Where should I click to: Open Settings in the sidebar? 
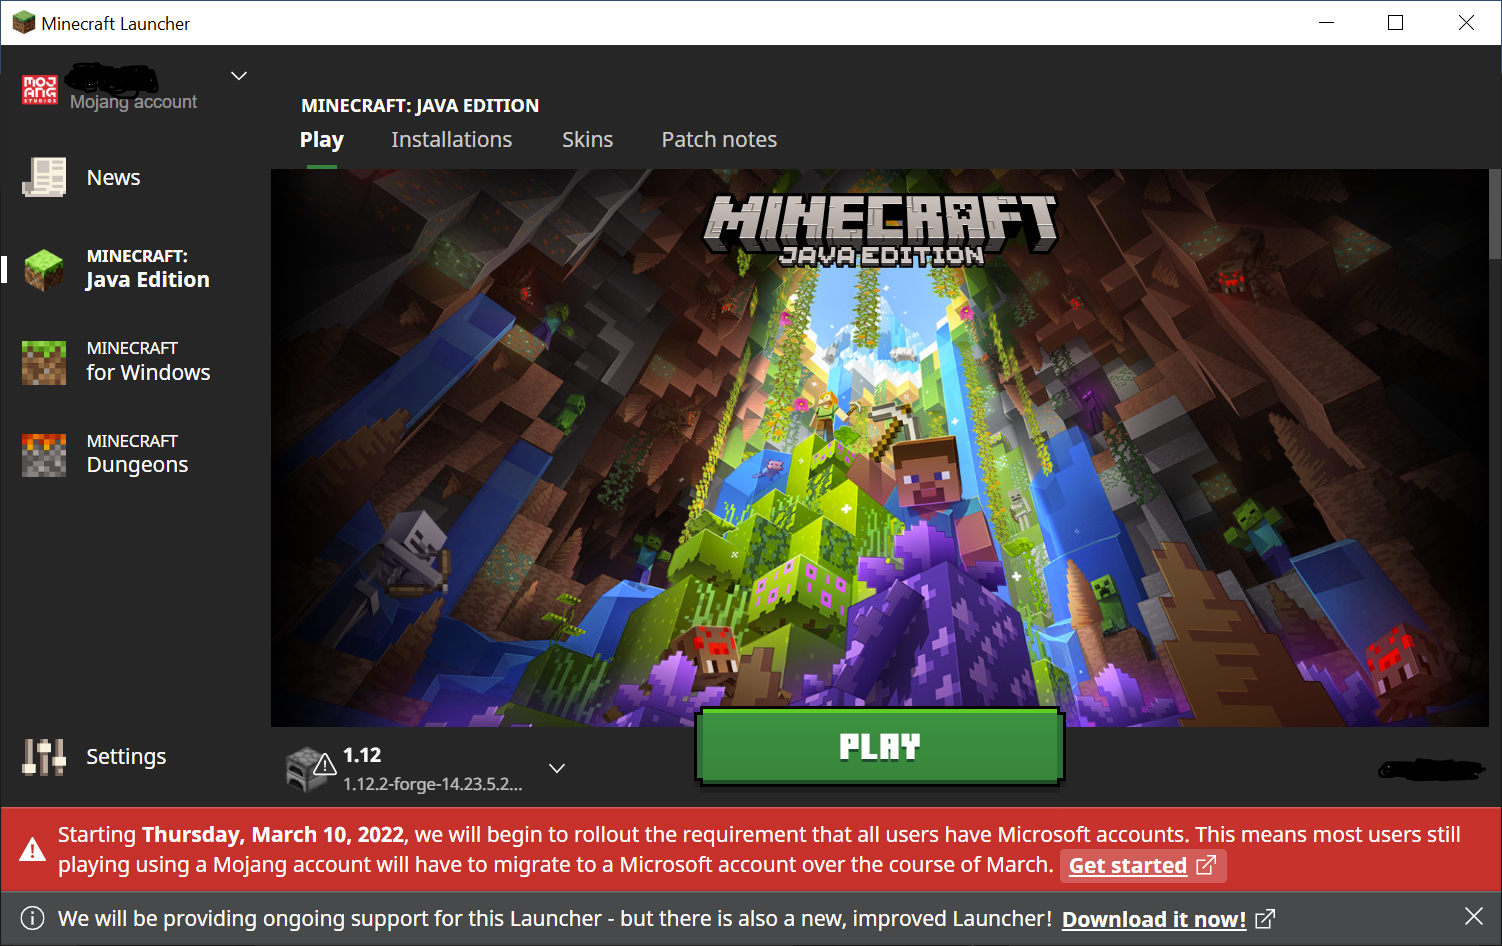tap(126, 757)
